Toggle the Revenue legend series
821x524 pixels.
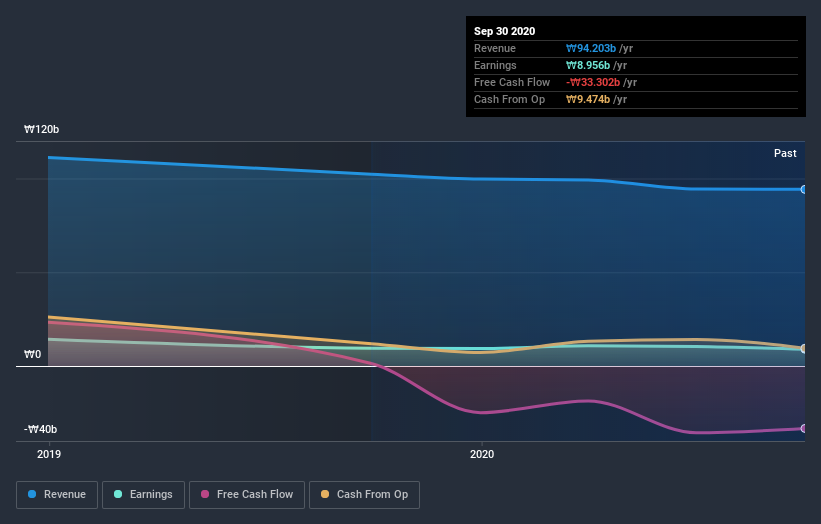[57, 495]
